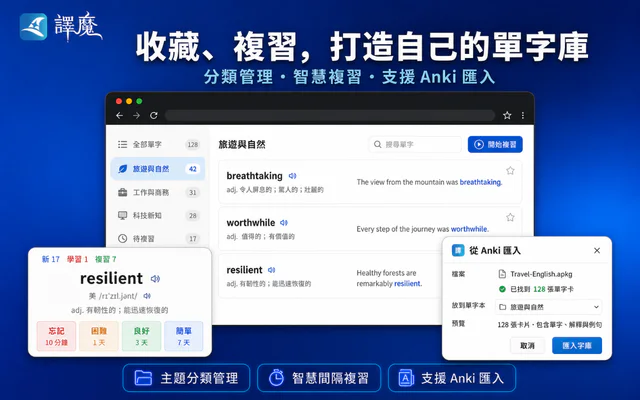This screenshot has width=640, height=400.
Task: Click the green checkmark by 已找到 128
Action: tap(502, 289)
